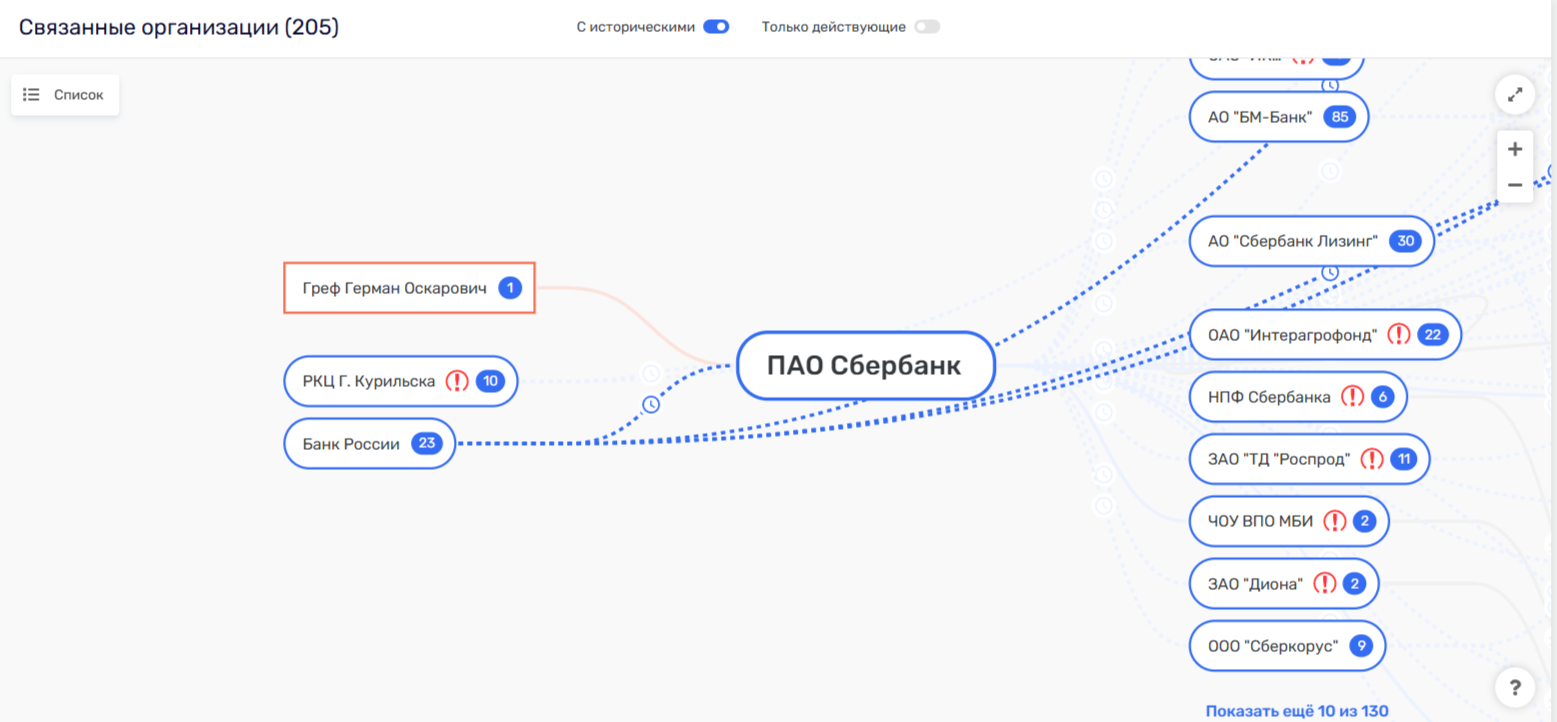Expand badge 11 on ЗАО "ТД "Роспрод"
The image size is (1557, 722).
(1404, 459)
